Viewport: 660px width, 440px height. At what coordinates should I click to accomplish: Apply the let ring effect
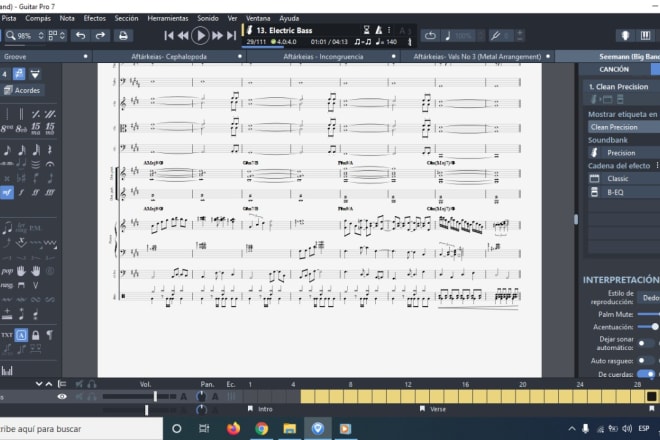tap(21, 228)
